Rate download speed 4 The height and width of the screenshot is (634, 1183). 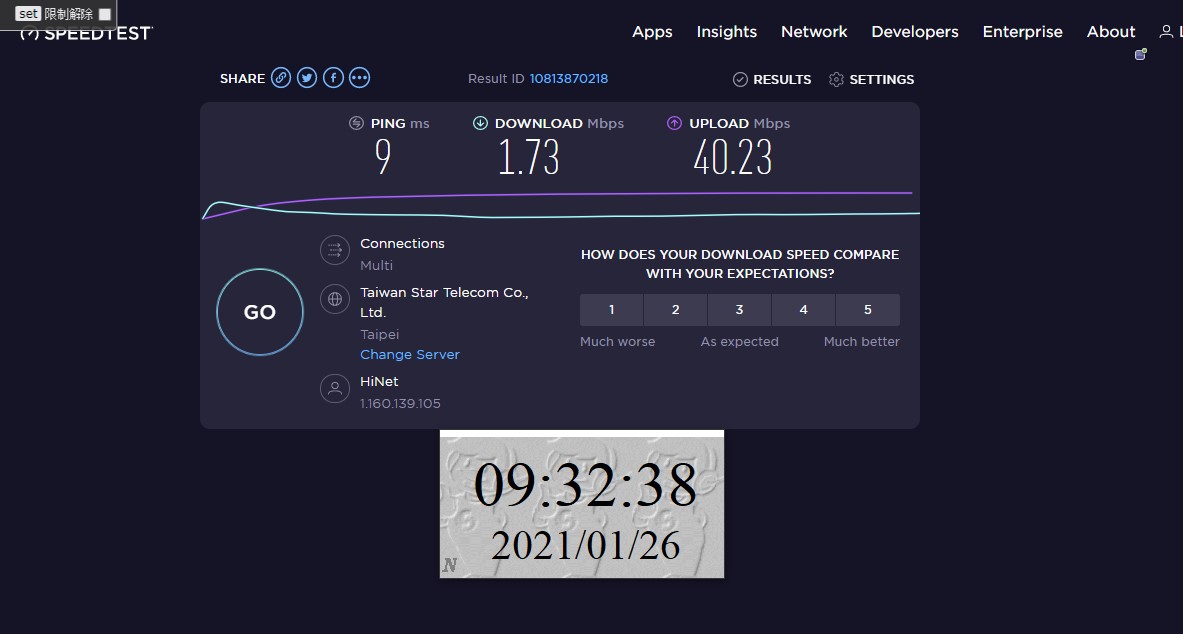tap(804, 309)
